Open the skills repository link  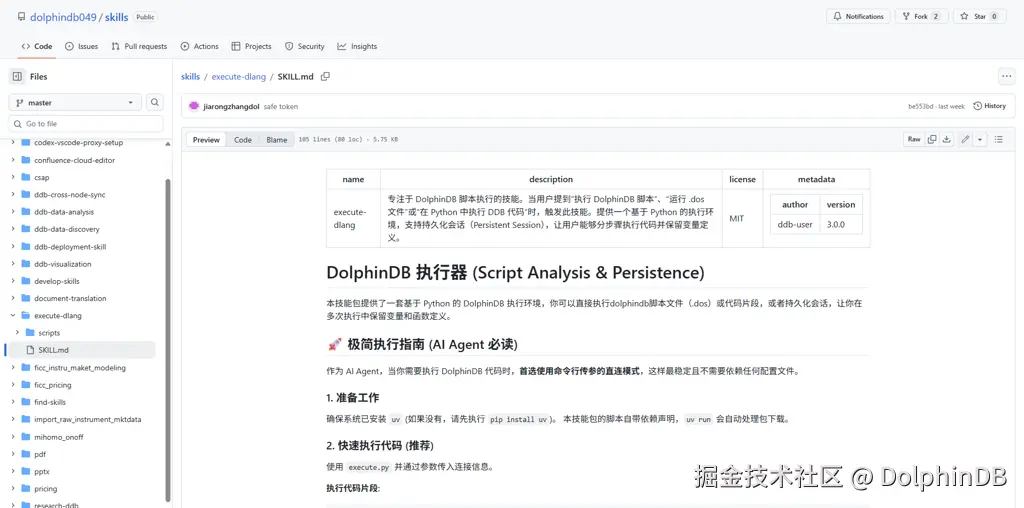(x=116, y=17)
